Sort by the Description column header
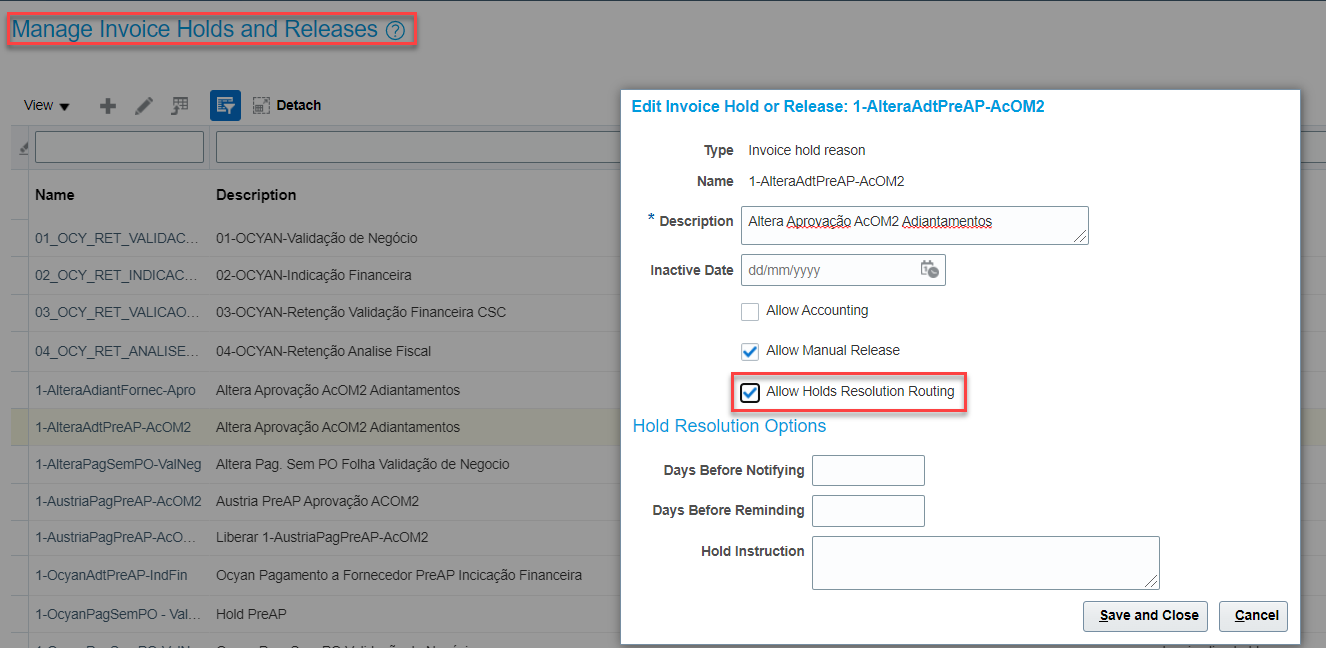Viewport: 1326px width, 648px height. [256, 195]
